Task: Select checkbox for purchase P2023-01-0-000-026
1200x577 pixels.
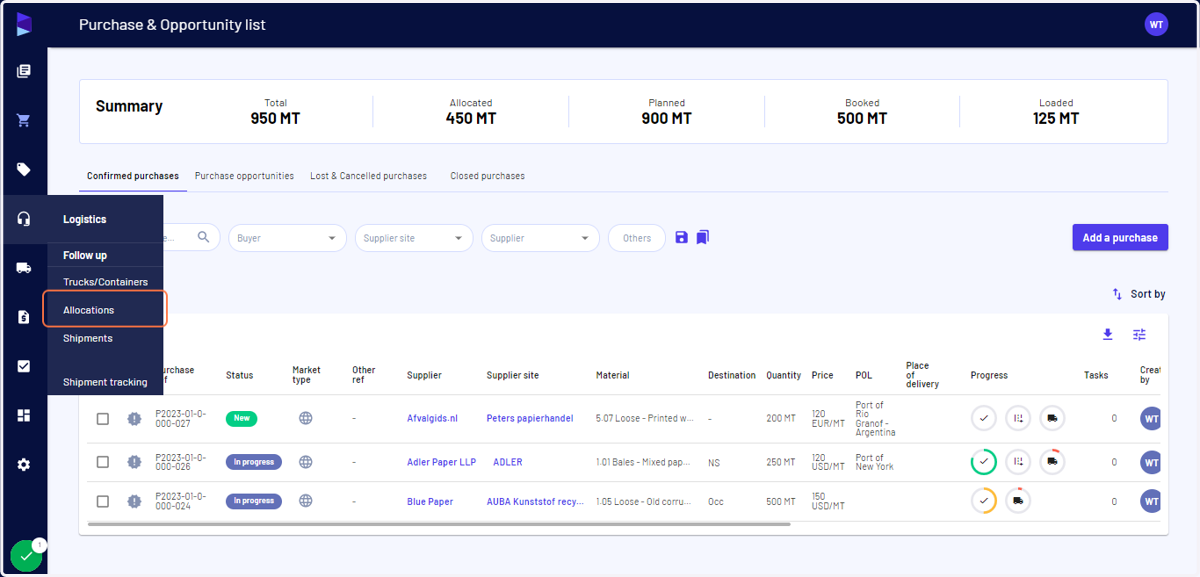Action: [x=103, y=462]
